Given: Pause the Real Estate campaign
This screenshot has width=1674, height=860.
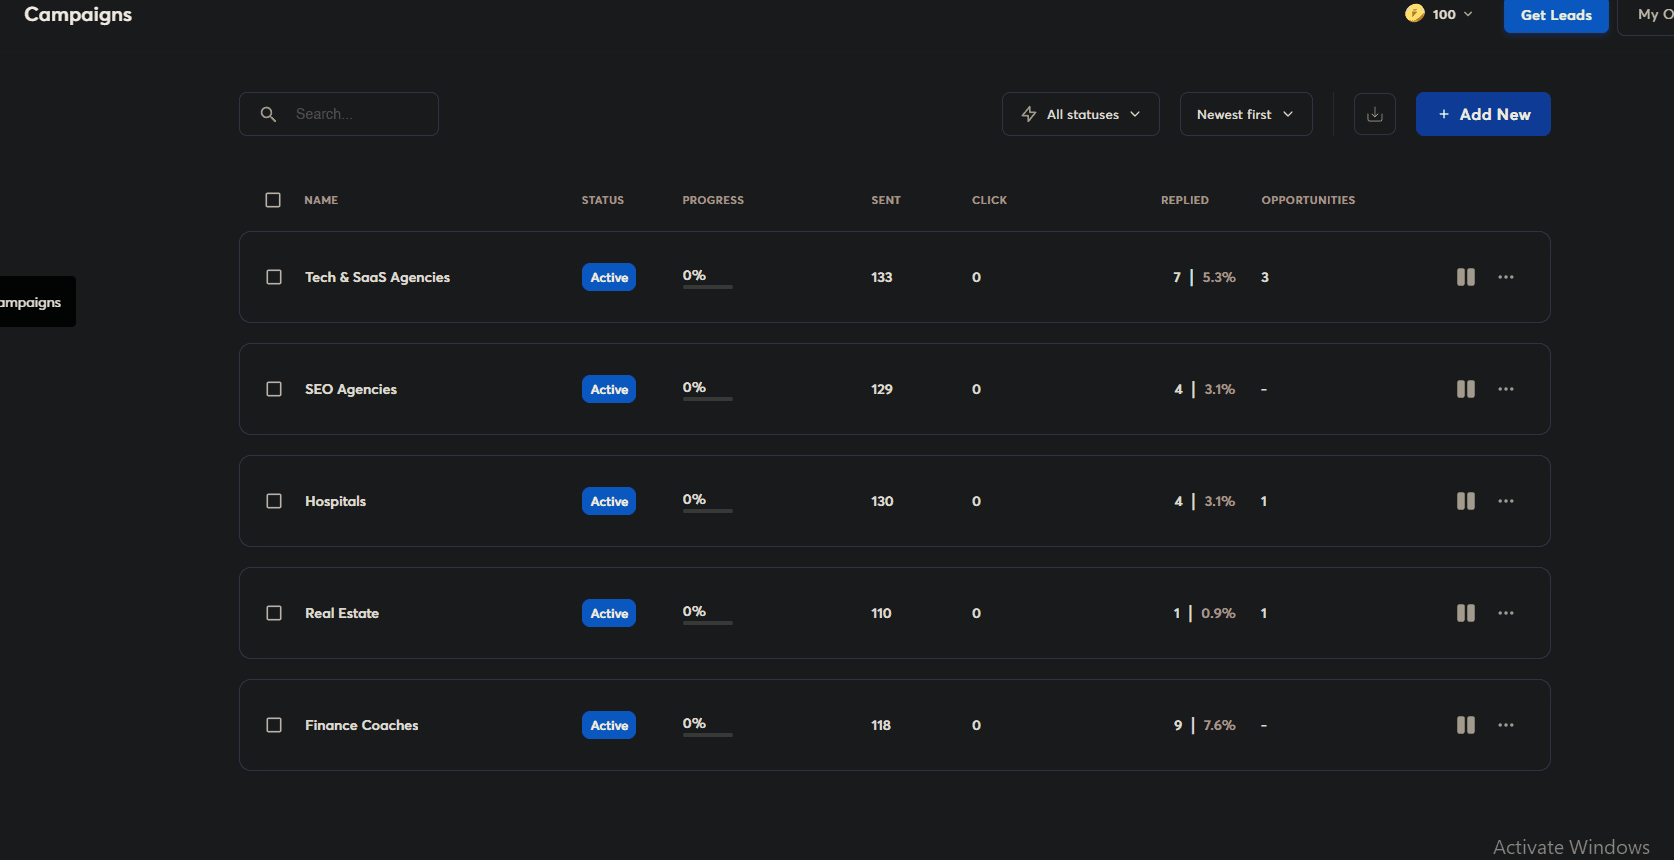Looking at the screenshot, I should (1465, 613).
